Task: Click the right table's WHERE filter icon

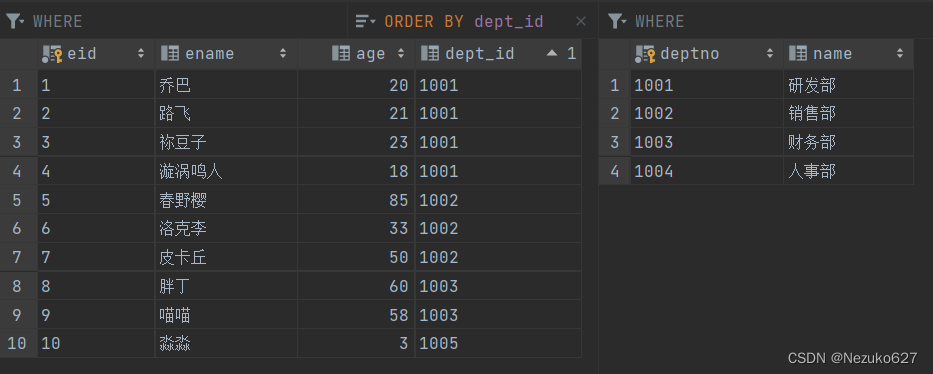Action: (x=618, y=21)
